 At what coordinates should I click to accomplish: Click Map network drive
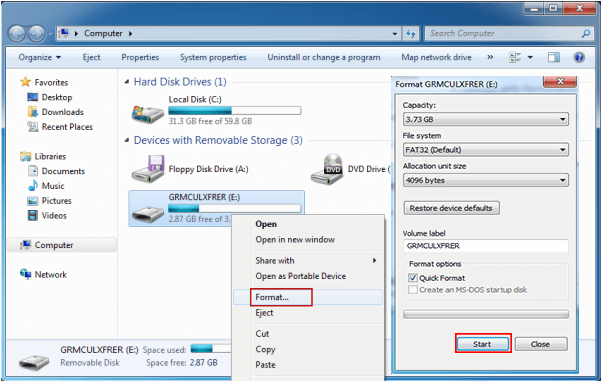(x=437, y=57)
